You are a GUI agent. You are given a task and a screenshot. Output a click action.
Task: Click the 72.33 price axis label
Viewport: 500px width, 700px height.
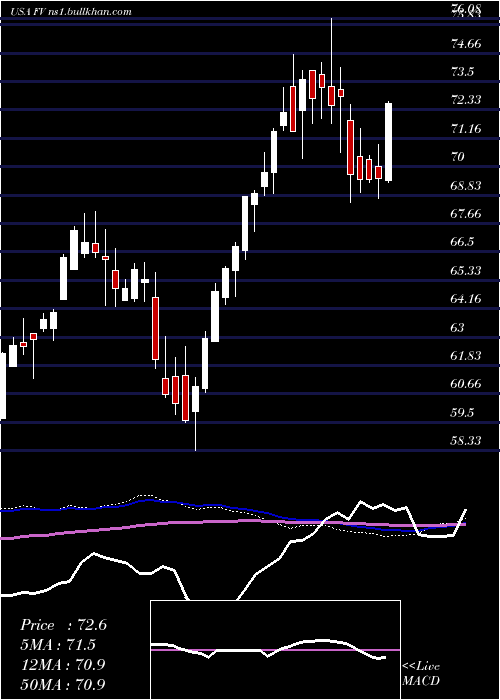point(466,100)
